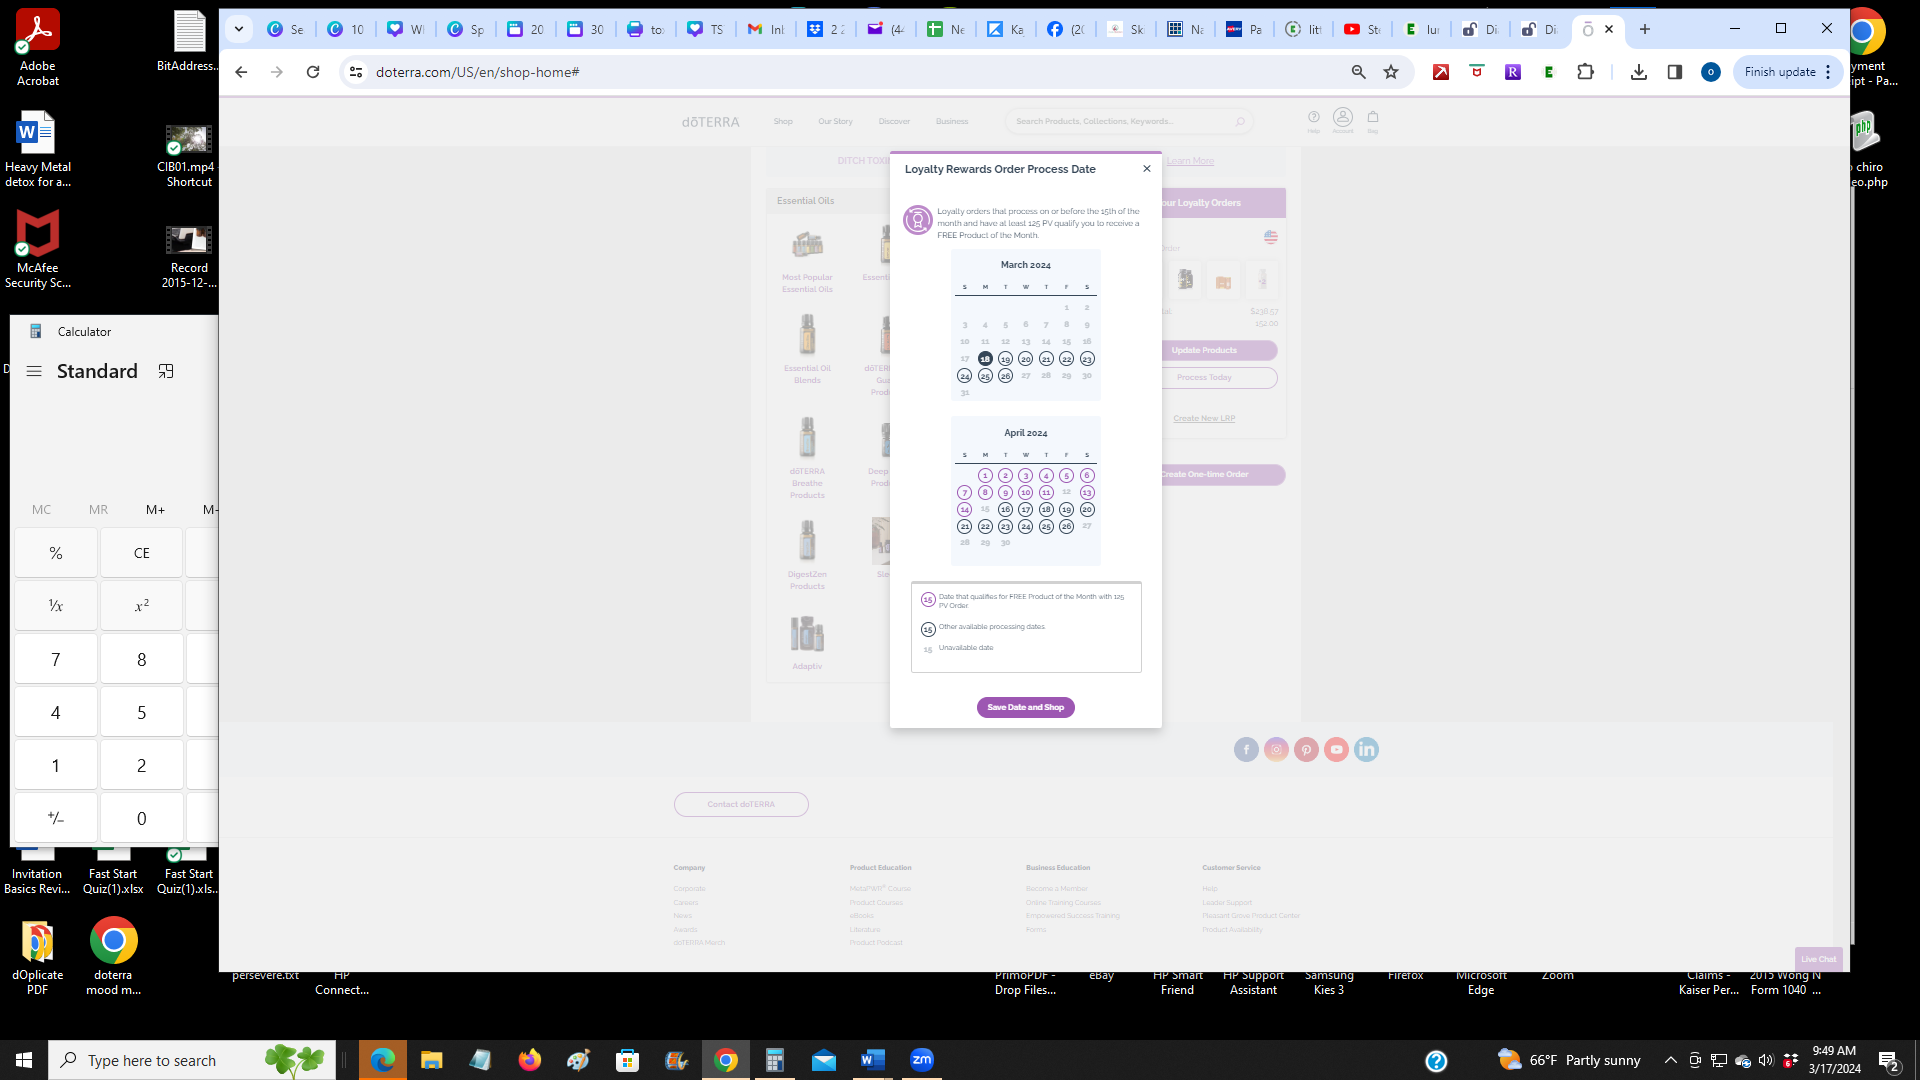Click the percent key in Calculator

tap(56, 553)
